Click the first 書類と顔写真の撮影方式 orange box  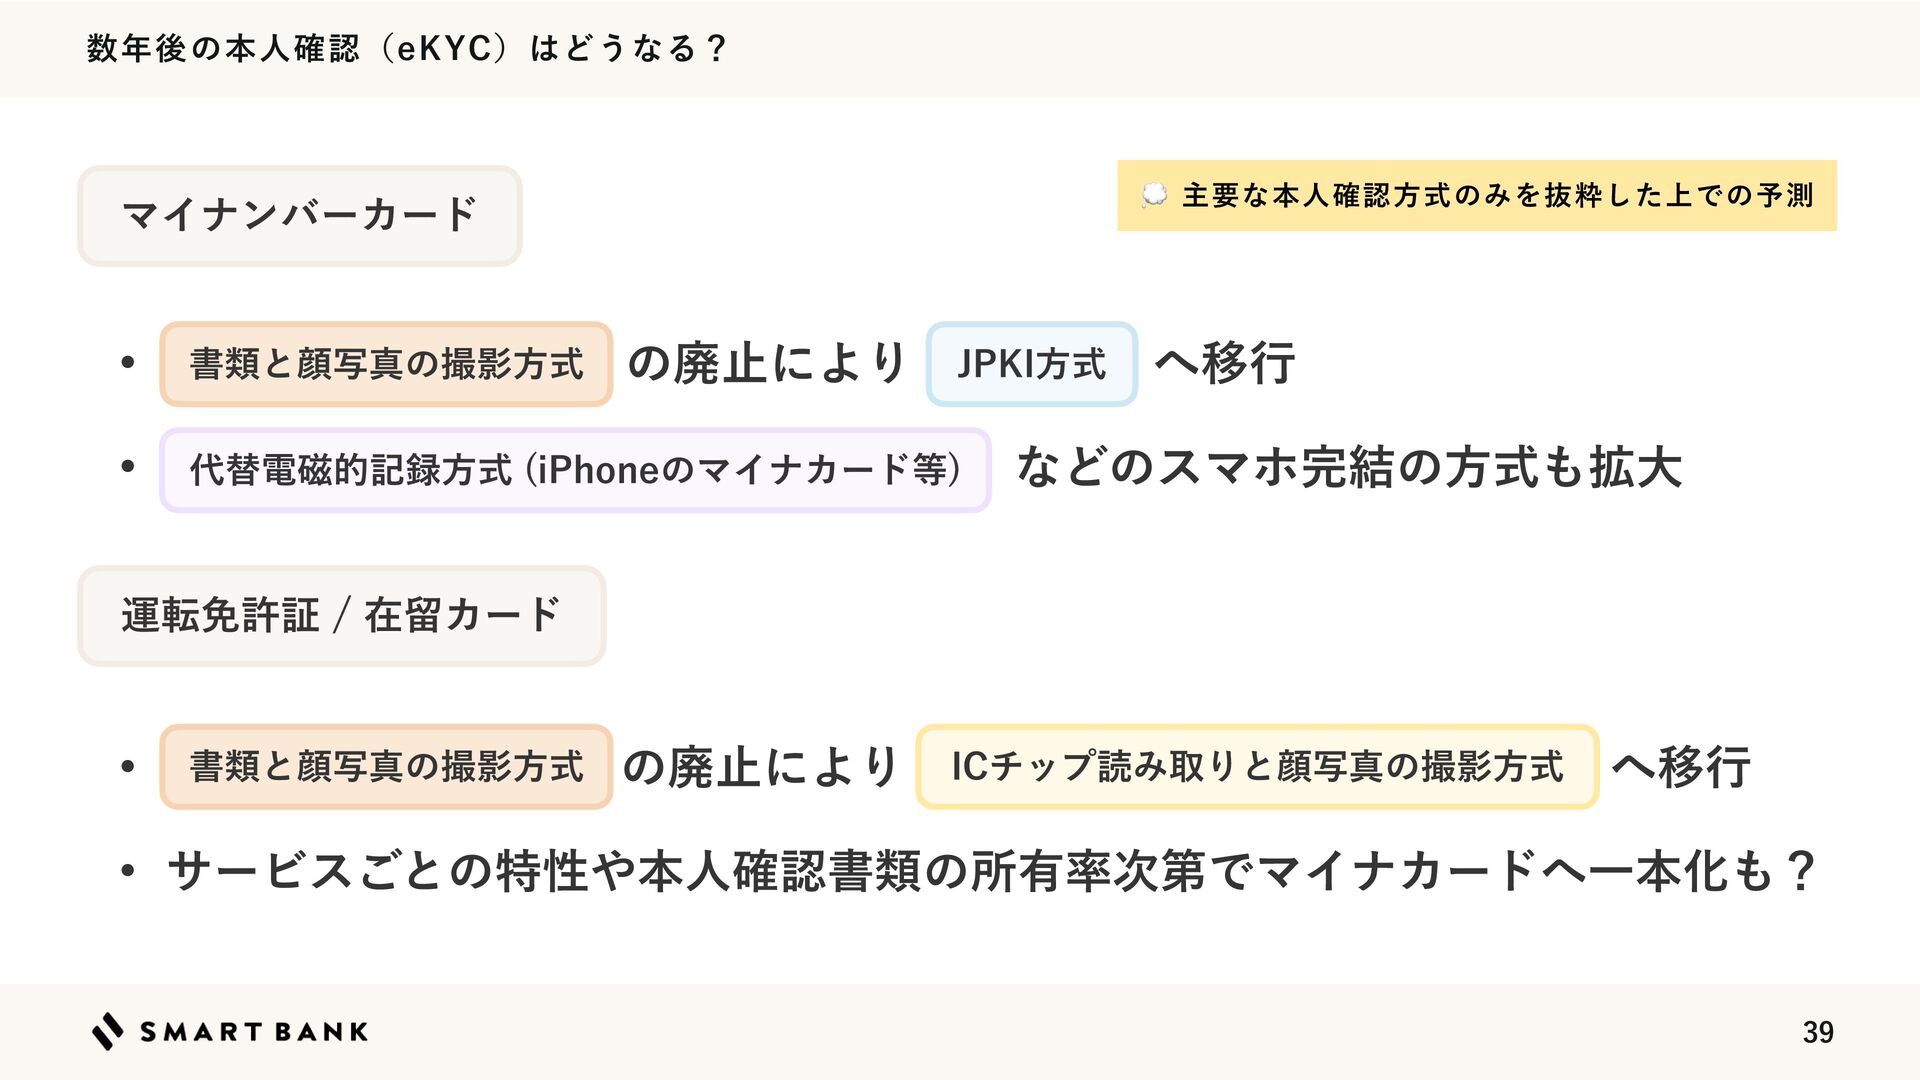(x=386, y=364)
